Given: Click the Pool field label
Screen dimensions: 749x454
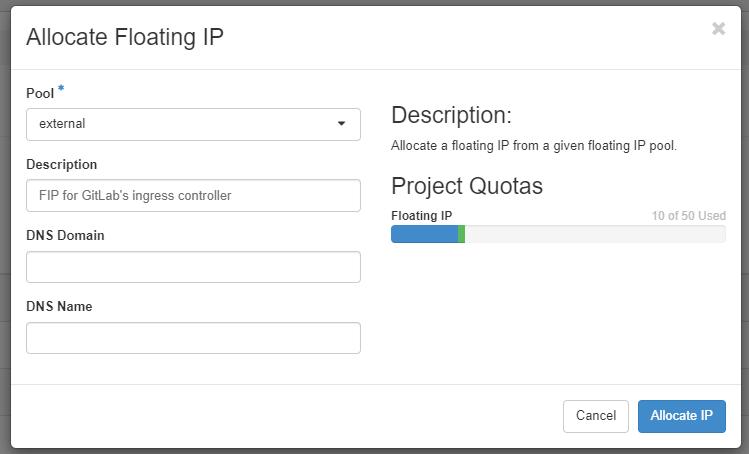Looking at the screenshot, I should click(x=40, y=93).
